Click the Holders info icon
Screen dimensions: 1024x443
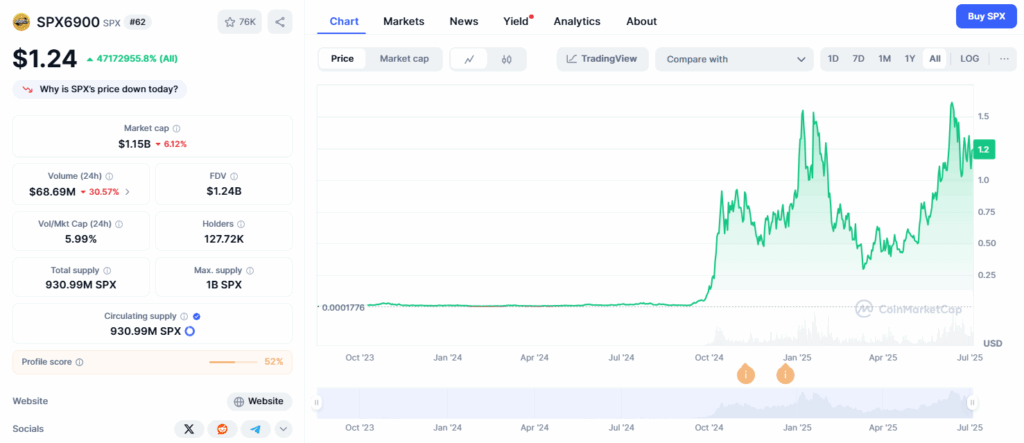[x=240, y=224]
